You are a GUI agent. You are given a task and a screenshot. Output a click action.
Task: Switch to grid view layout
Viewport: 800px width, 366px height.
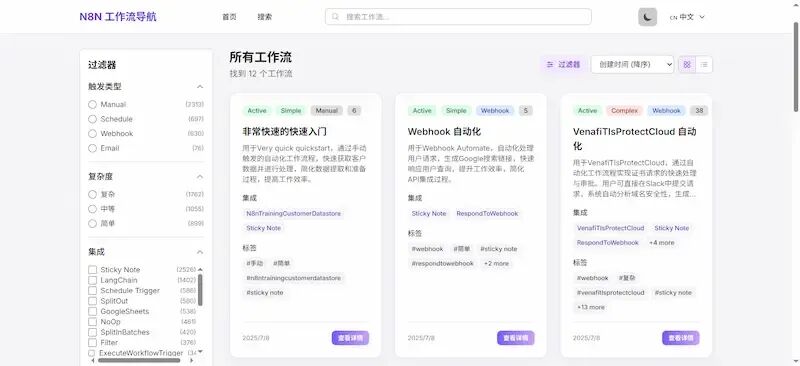pyautogui.click(x=687, y=64)
